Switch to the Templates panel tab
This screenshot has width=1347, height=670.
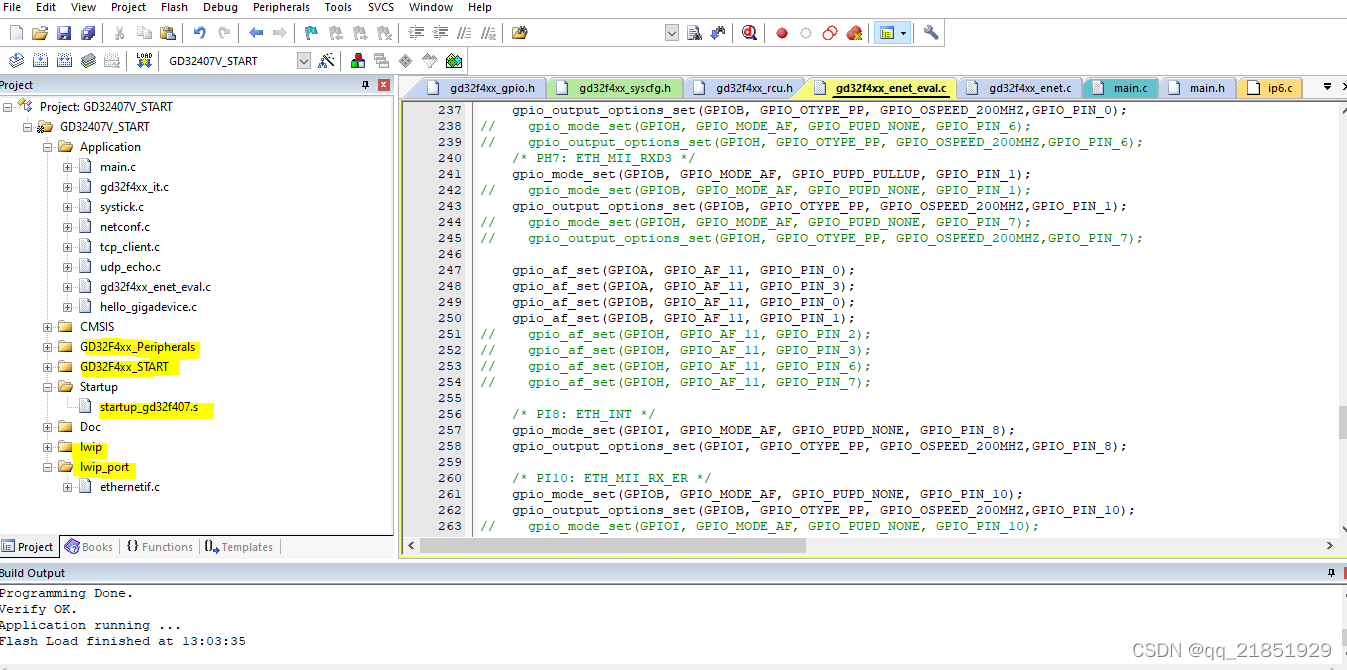238,547
